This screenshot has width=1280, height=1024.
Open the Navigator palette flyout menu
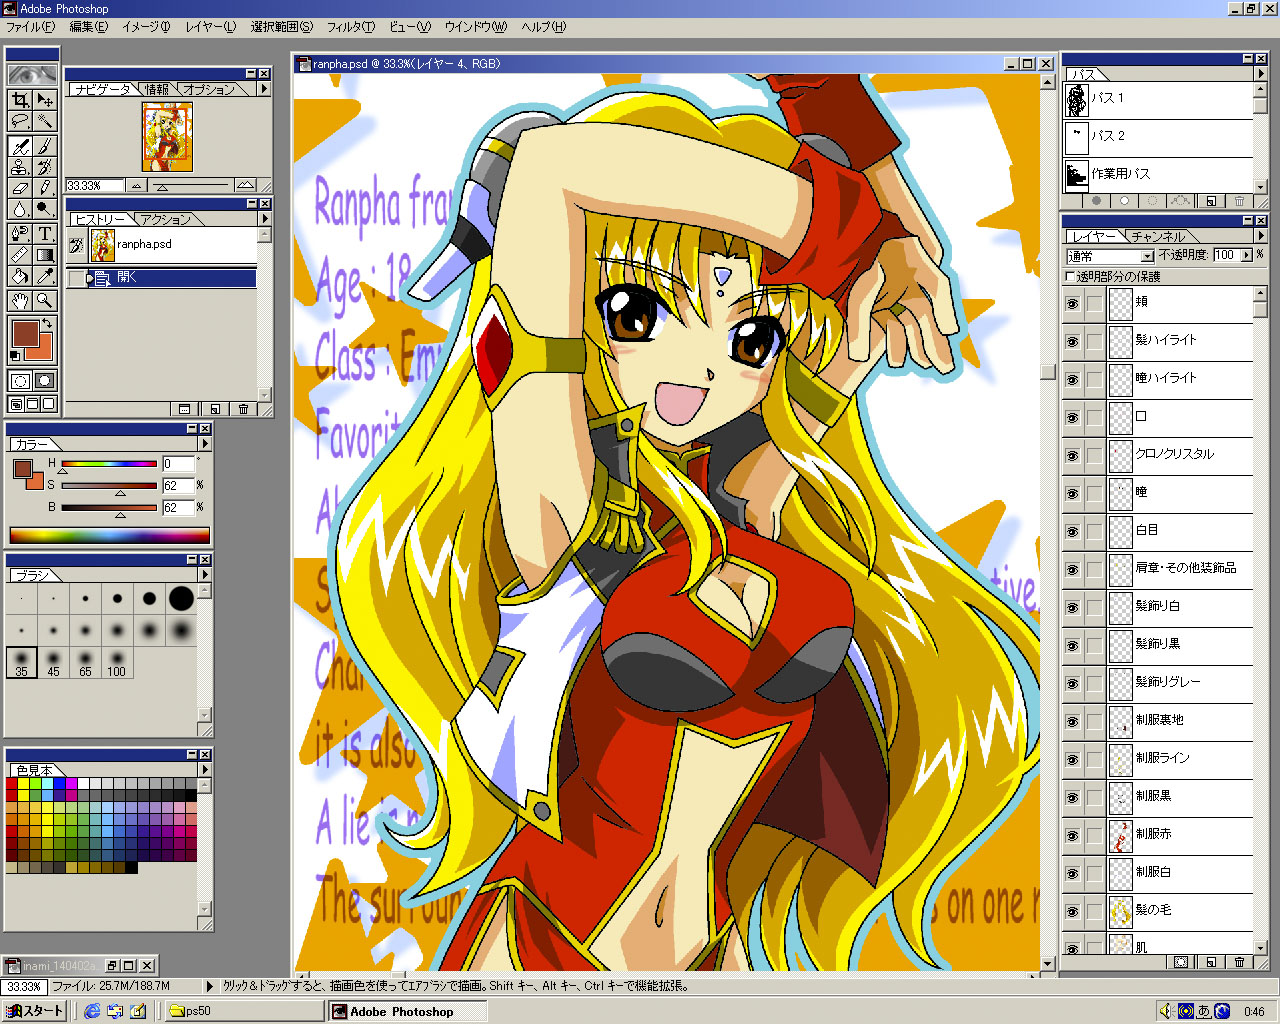264,89
